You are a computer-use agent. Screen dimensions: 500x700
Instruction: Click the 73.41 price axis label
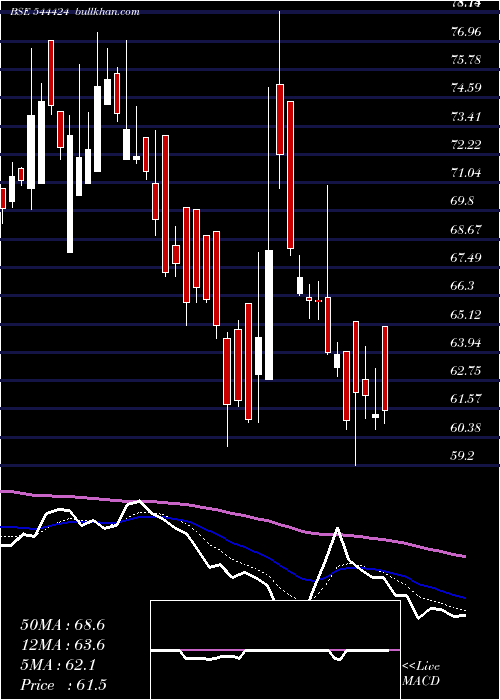coord(467,117)
